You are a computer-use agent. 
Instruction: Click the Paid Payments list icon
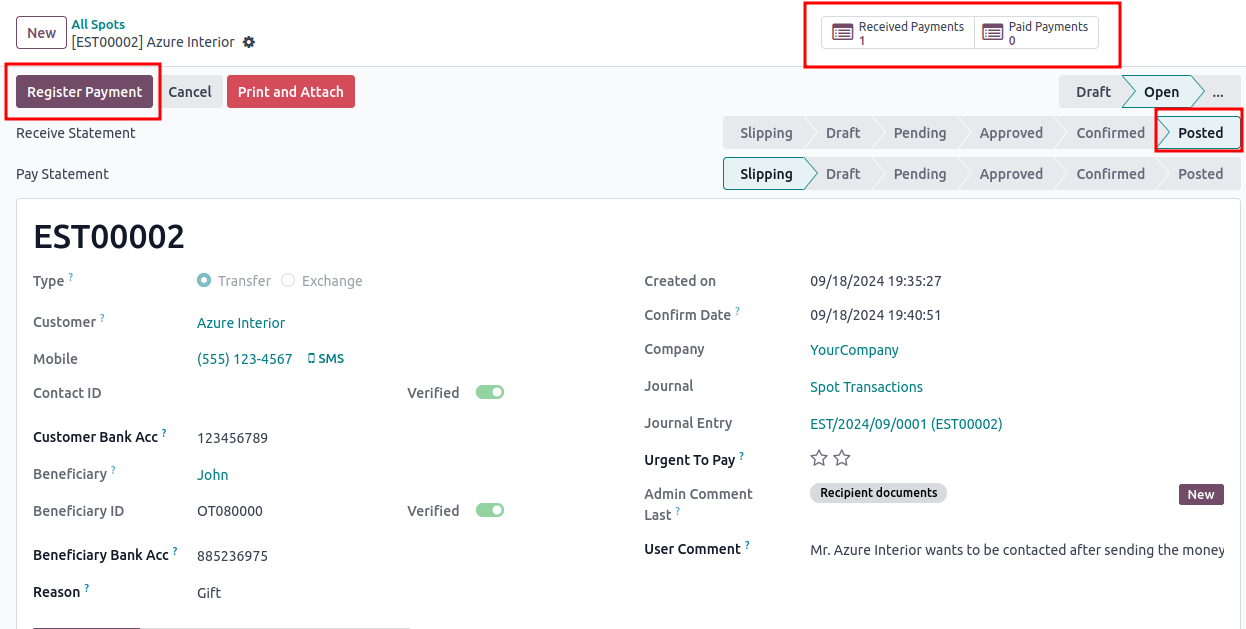(992, 33)
